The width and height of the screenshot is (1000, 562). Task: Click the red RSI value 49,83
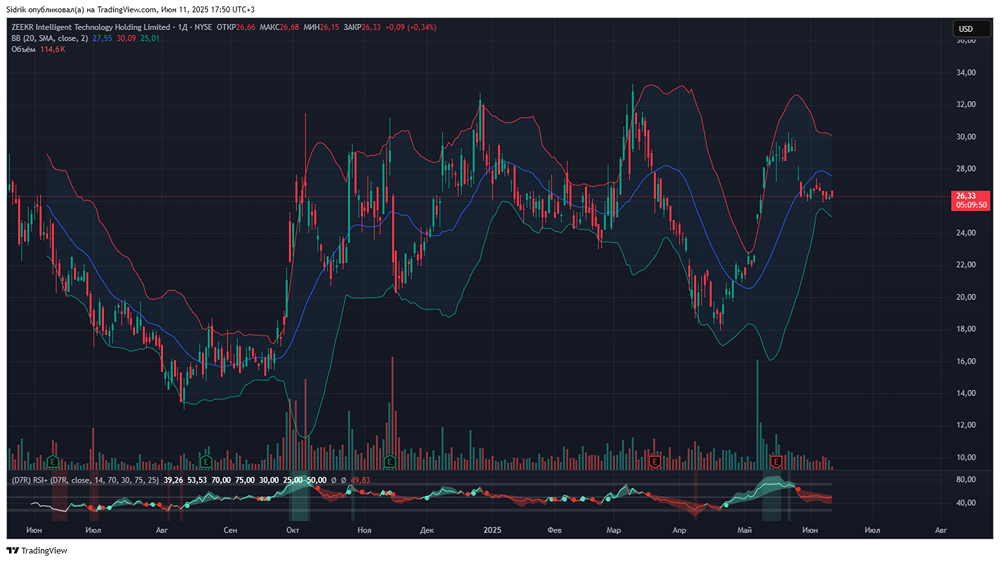coord(360,480)
